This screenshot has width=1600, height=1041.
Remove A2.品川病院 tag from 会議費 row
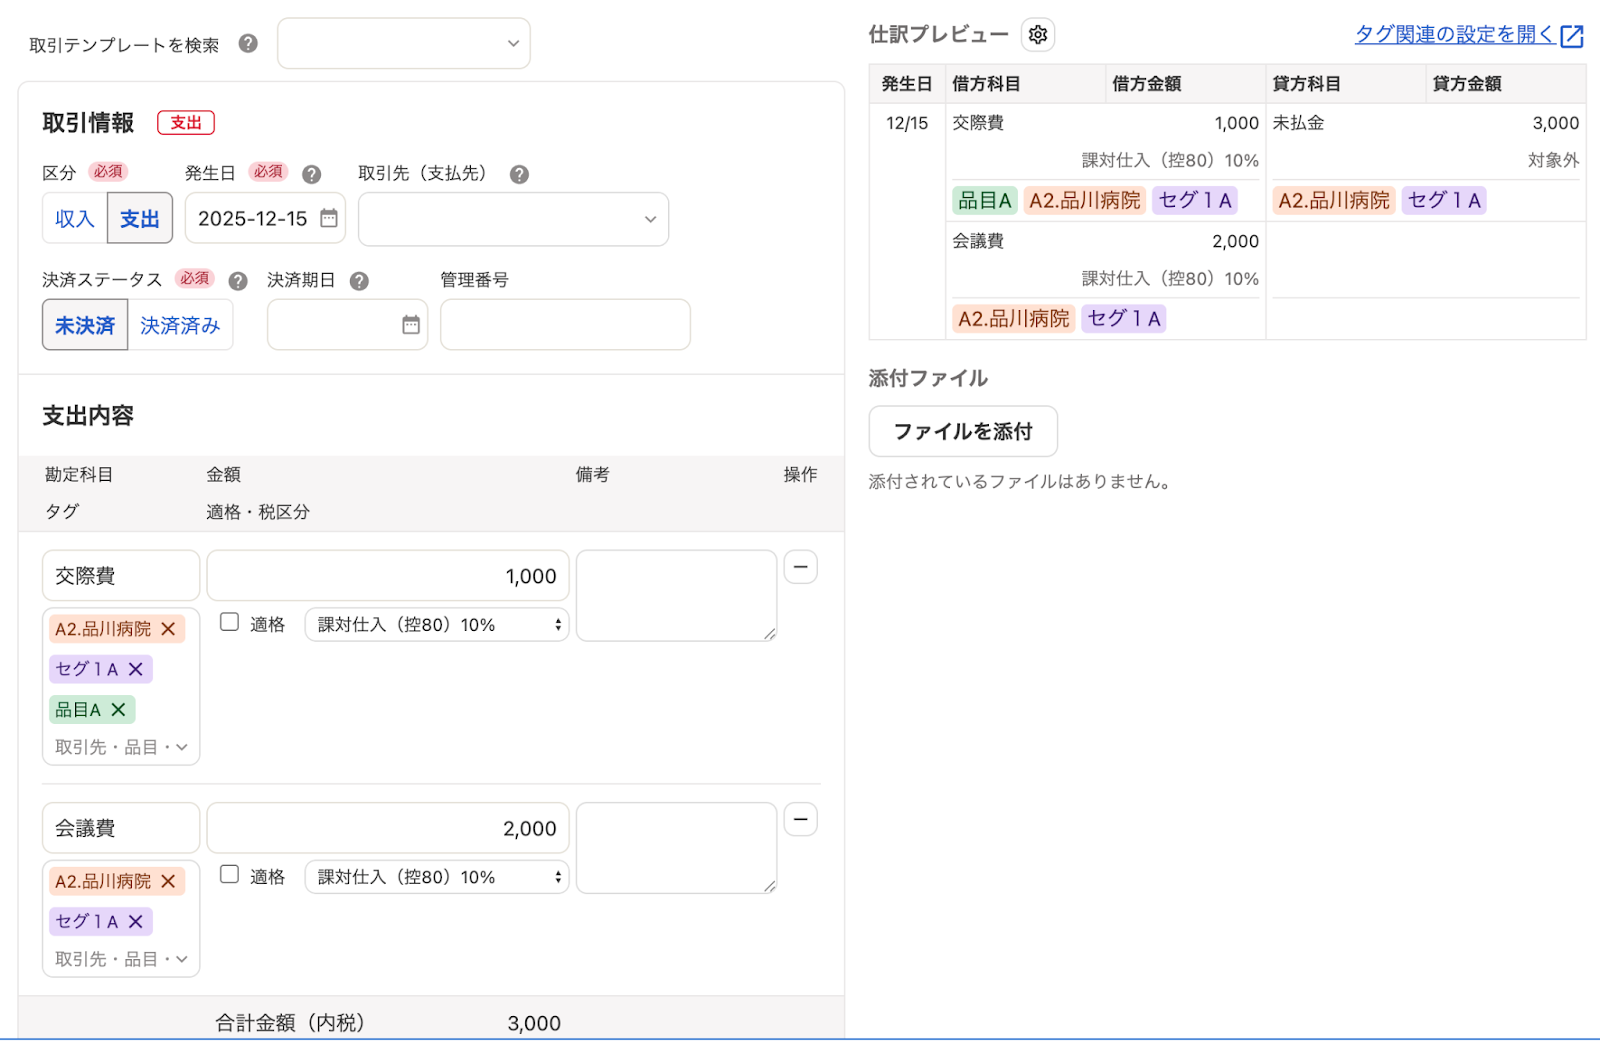[168, 881]
